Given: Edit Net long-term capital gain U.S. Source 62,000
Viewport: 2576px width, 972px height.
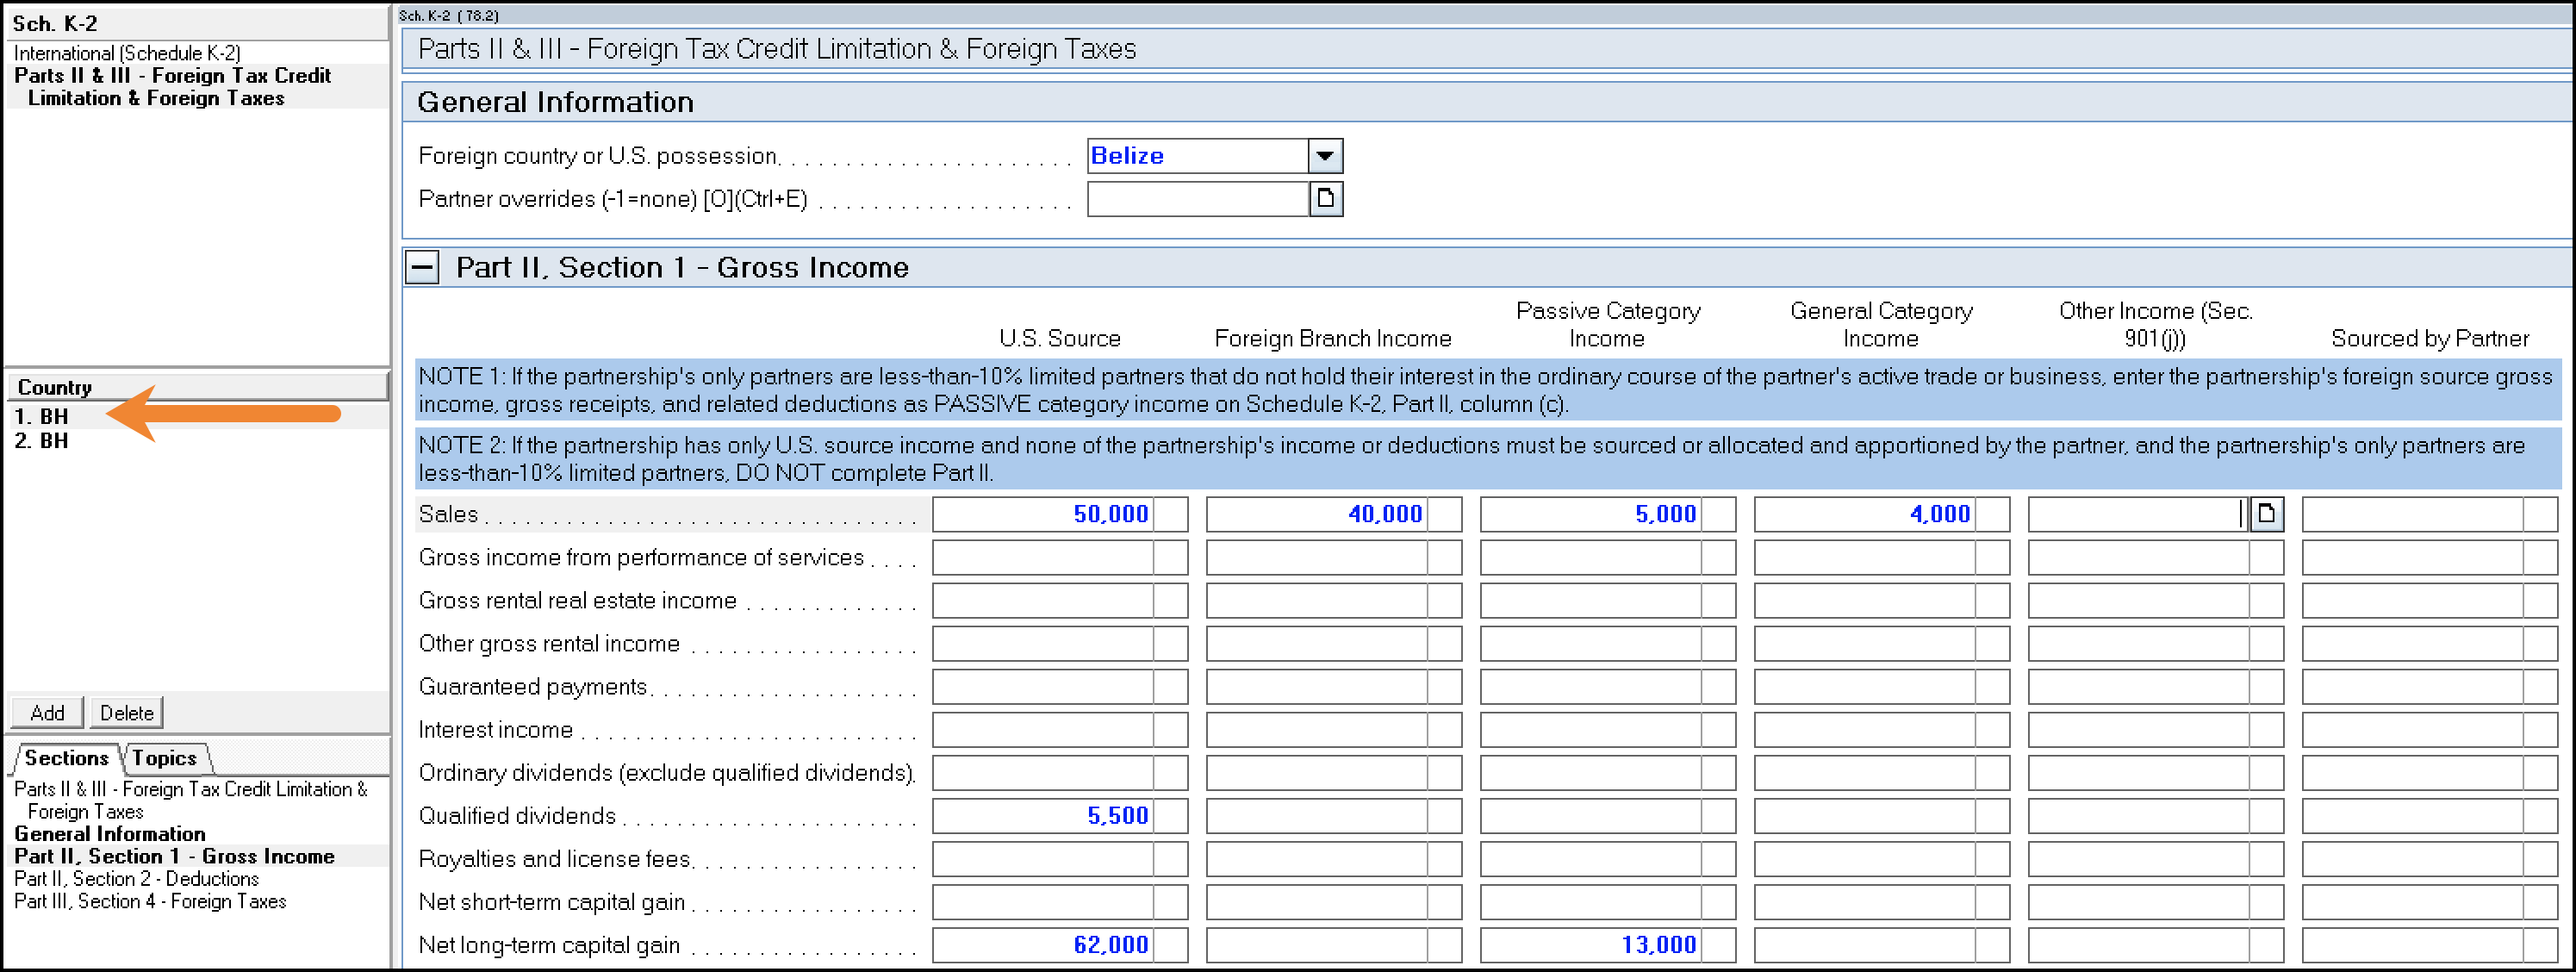Looking at the screenshot, I should pos(1043,945).
